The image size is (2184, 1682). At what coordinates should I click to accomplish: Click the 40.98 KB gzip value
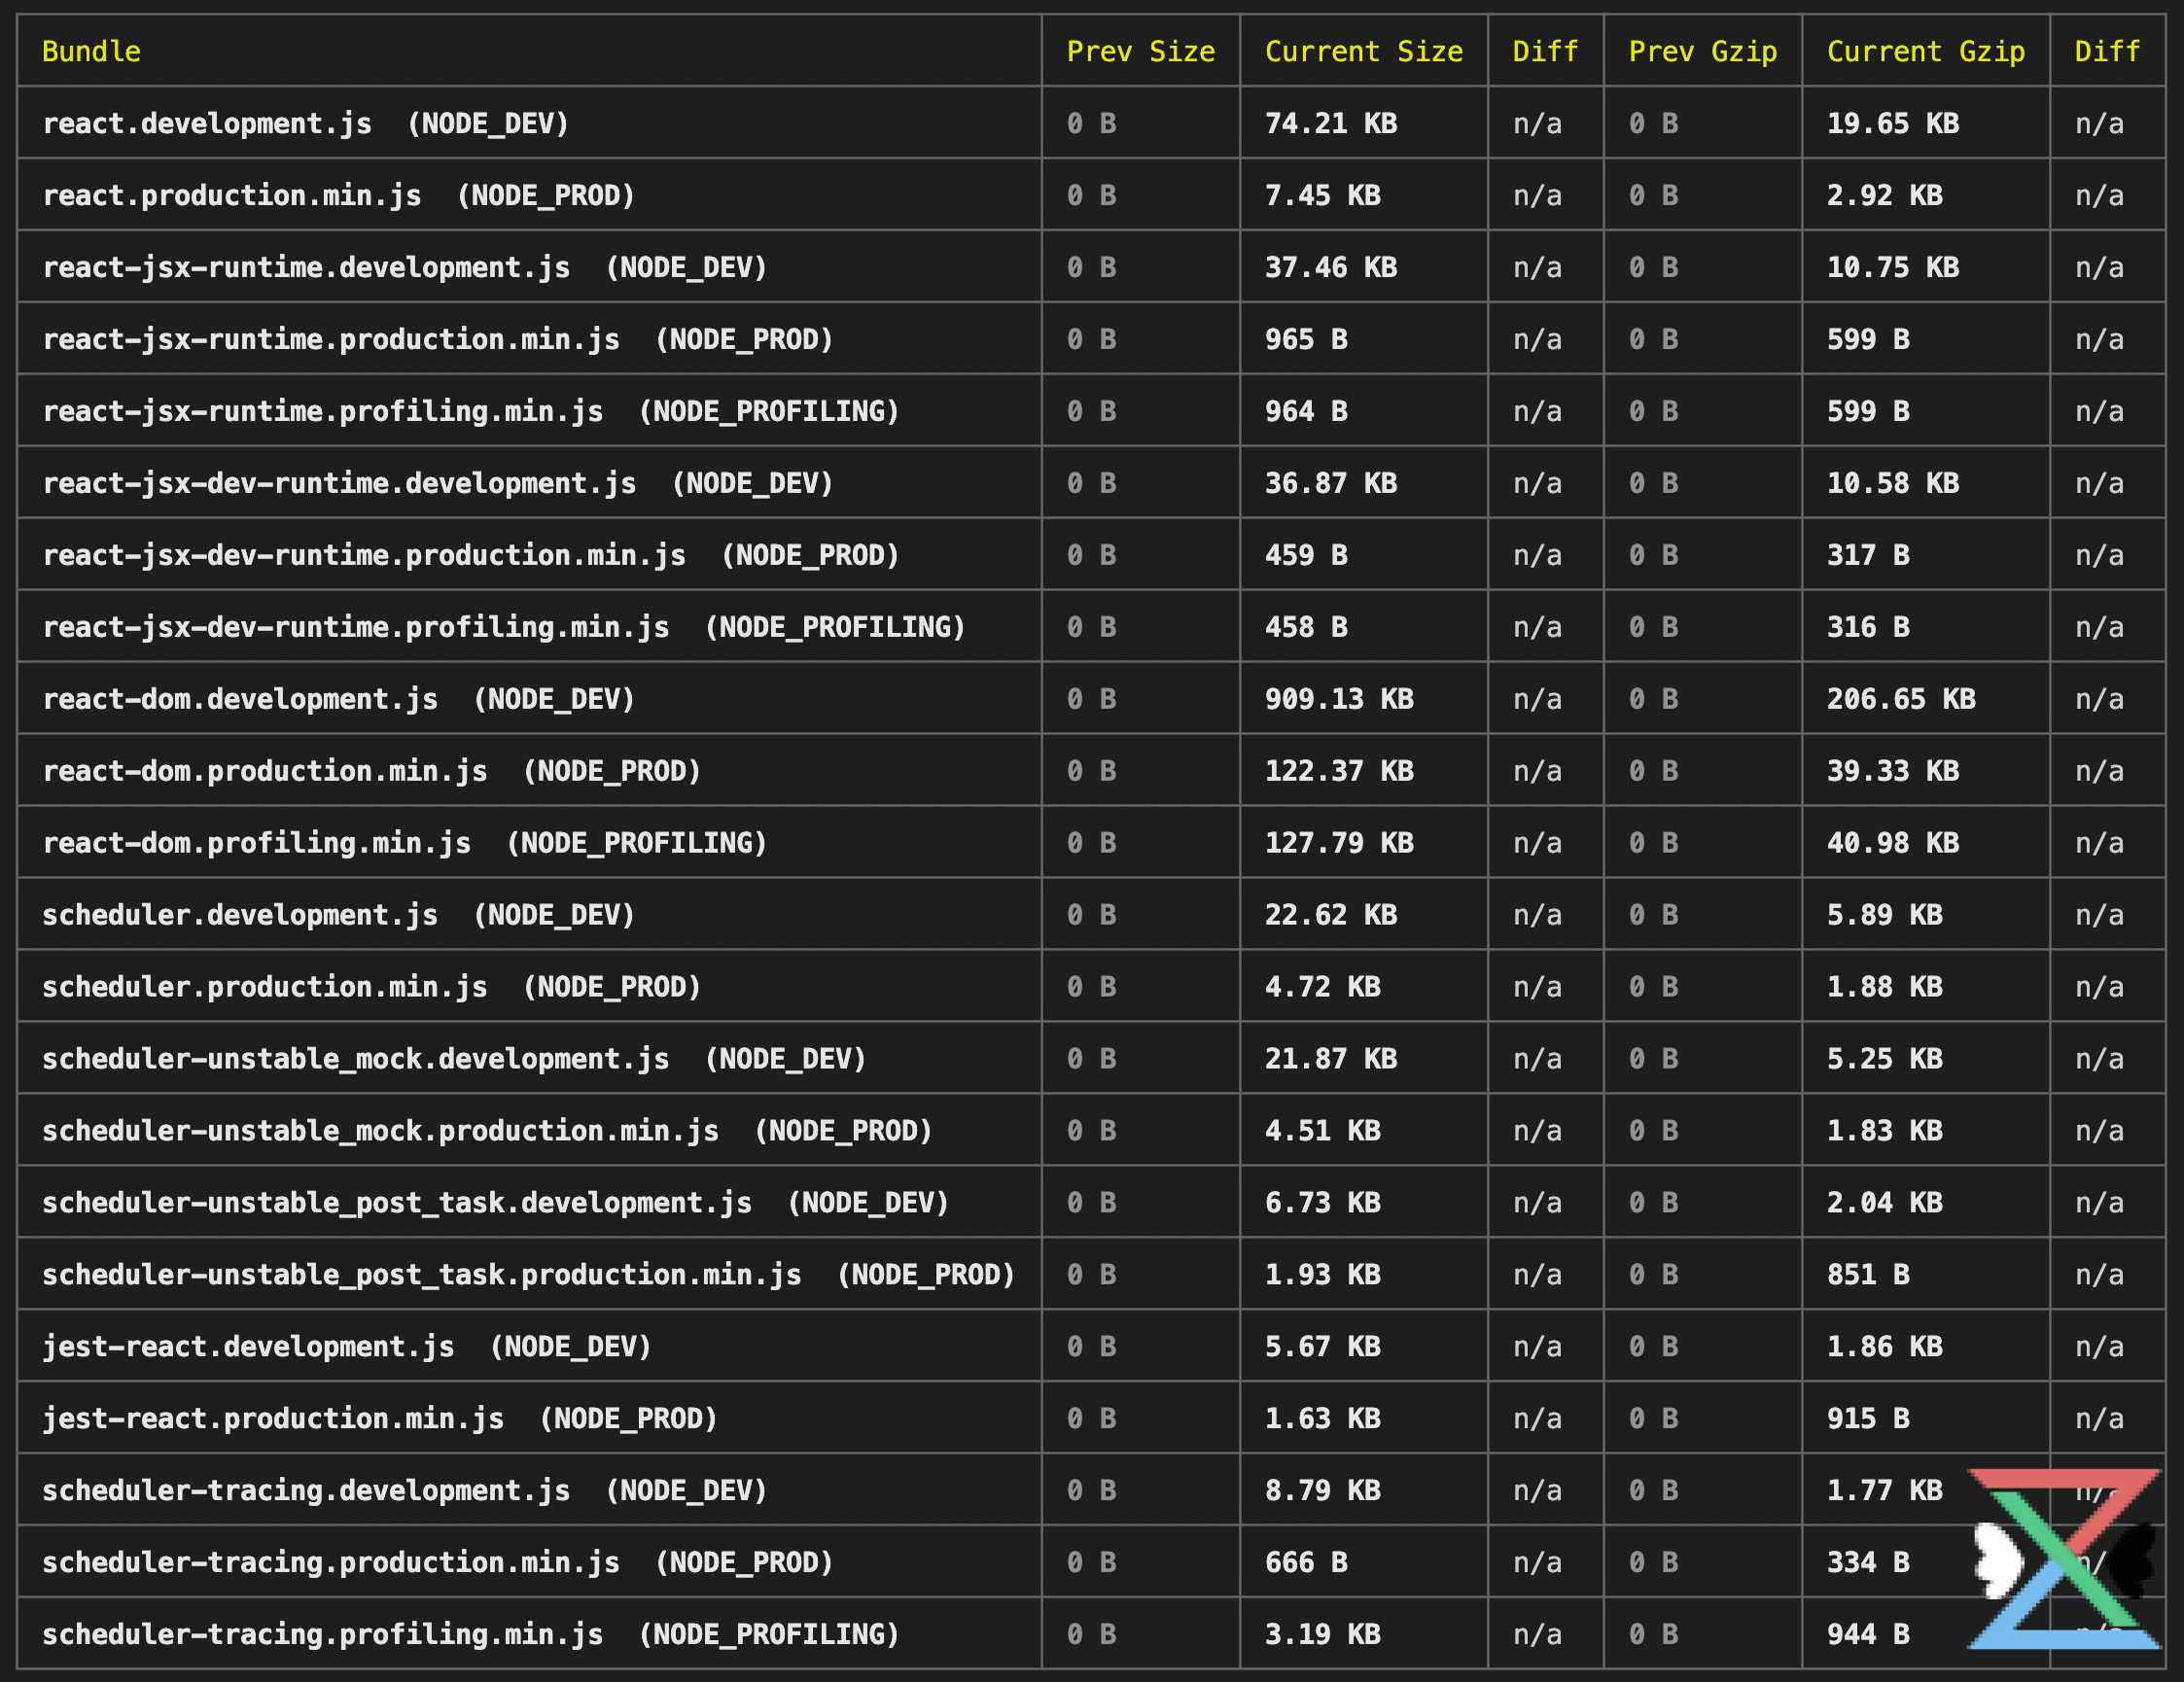click(x=1893, y=843)
